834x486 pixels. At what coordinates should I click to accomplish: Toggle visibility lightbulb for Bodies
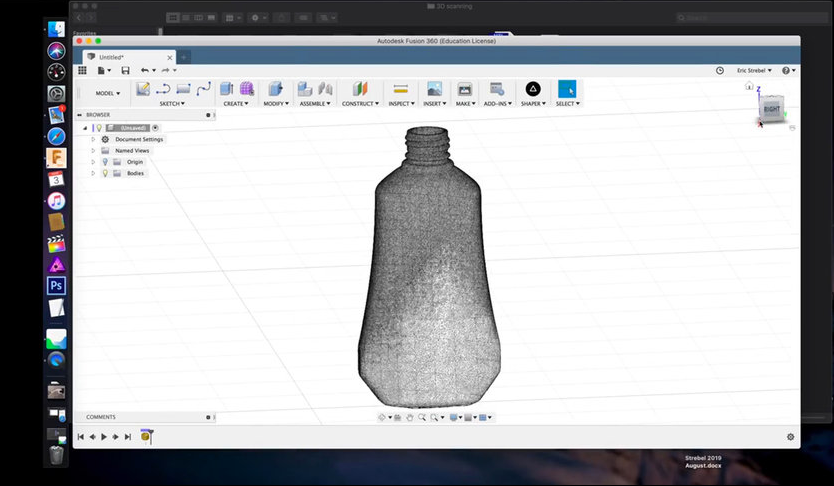[105, 173]
